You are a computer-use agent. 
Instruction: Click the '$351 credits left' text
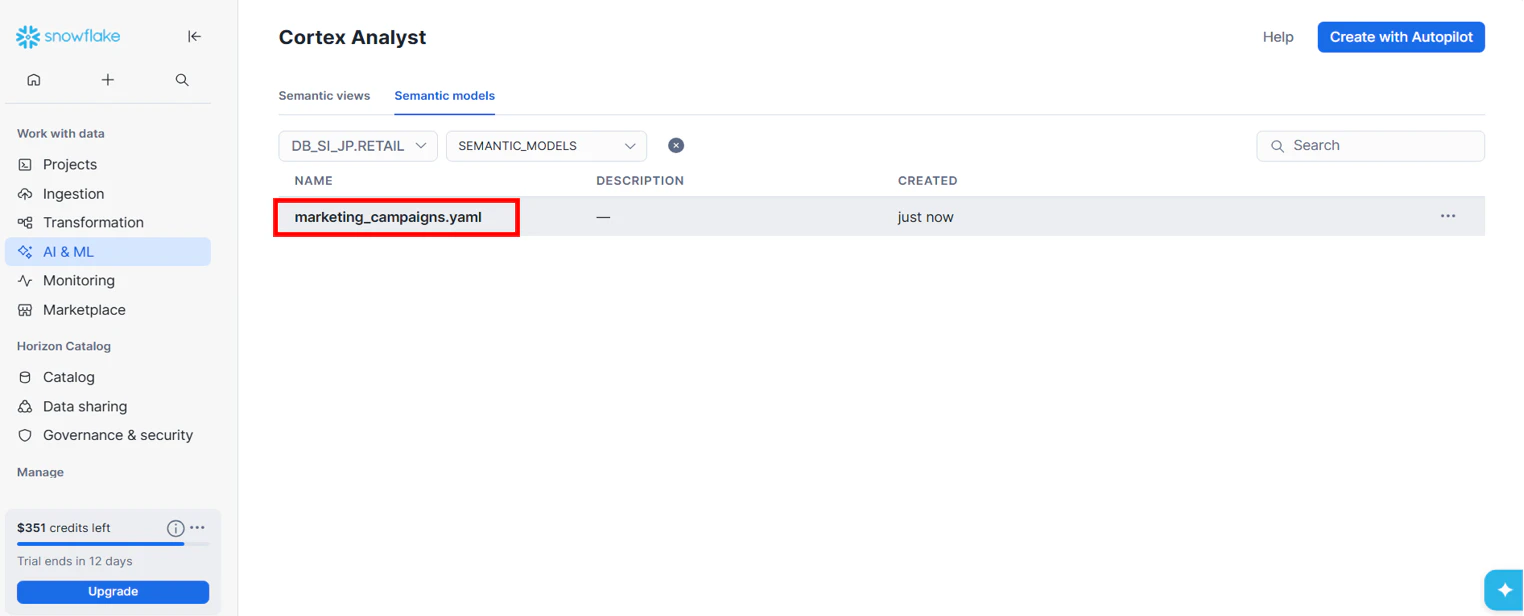64,528
